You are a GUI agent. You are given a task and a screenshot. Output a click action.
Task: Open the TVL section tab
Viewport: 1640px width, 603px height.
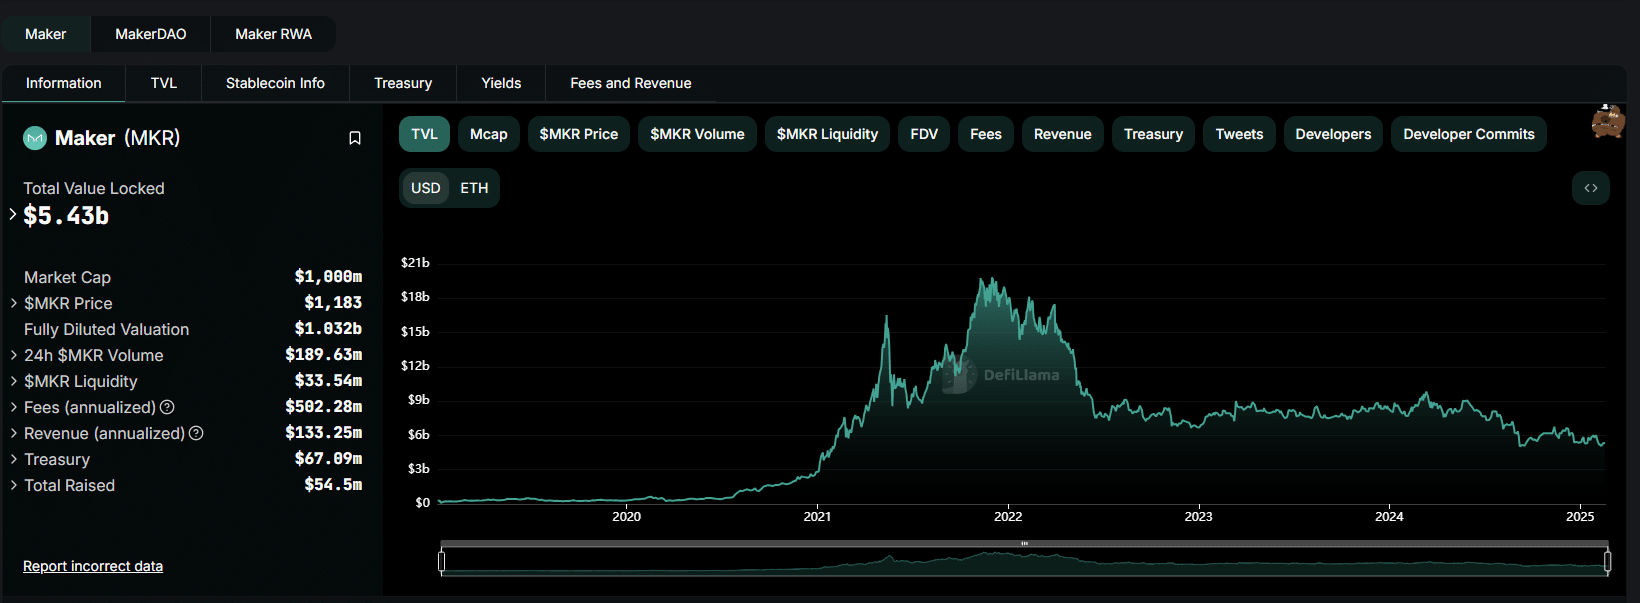(x=164, y=83)
